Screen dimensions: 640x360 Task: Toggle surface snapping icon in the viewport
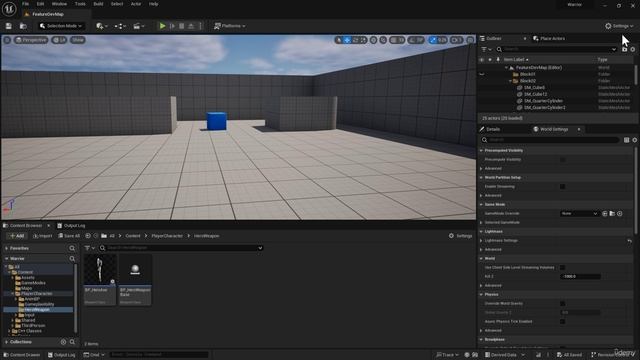click(383, 40)
